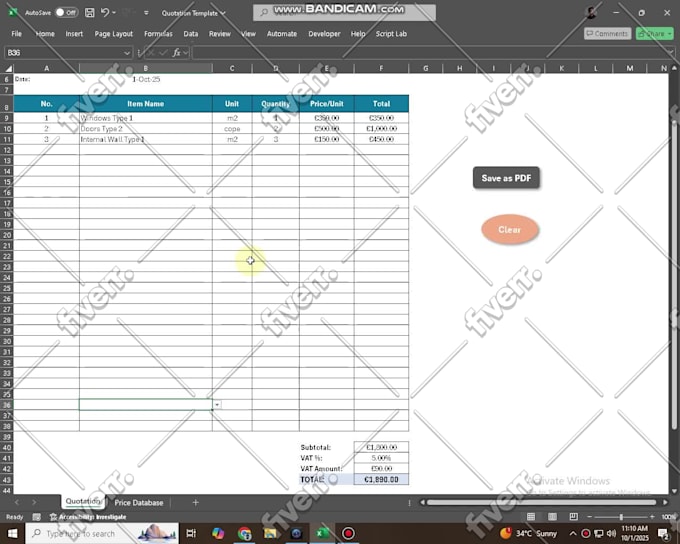Click the taskbar search box
680x544 pixels.
102,533
